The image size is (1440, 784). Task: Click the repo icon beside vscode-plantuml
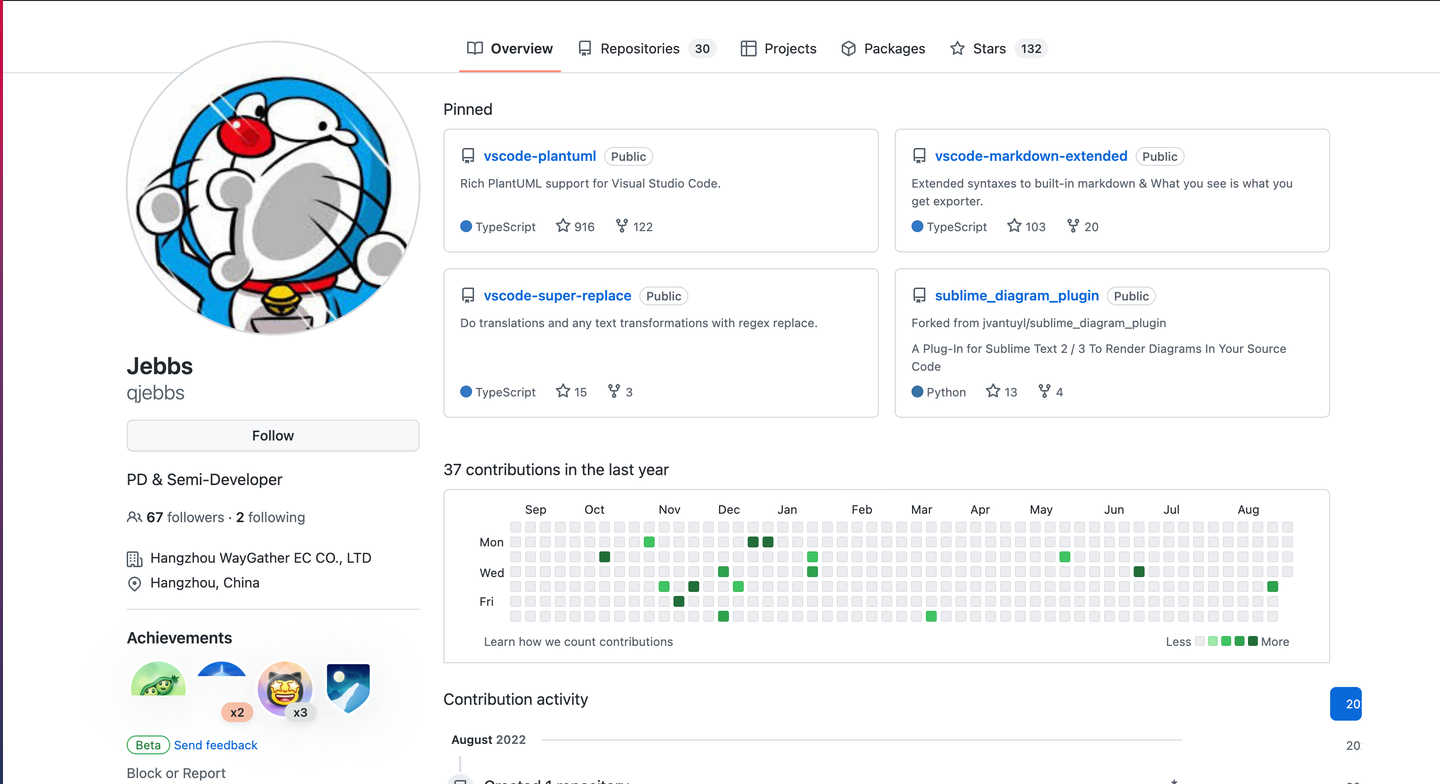click(468, 156)
